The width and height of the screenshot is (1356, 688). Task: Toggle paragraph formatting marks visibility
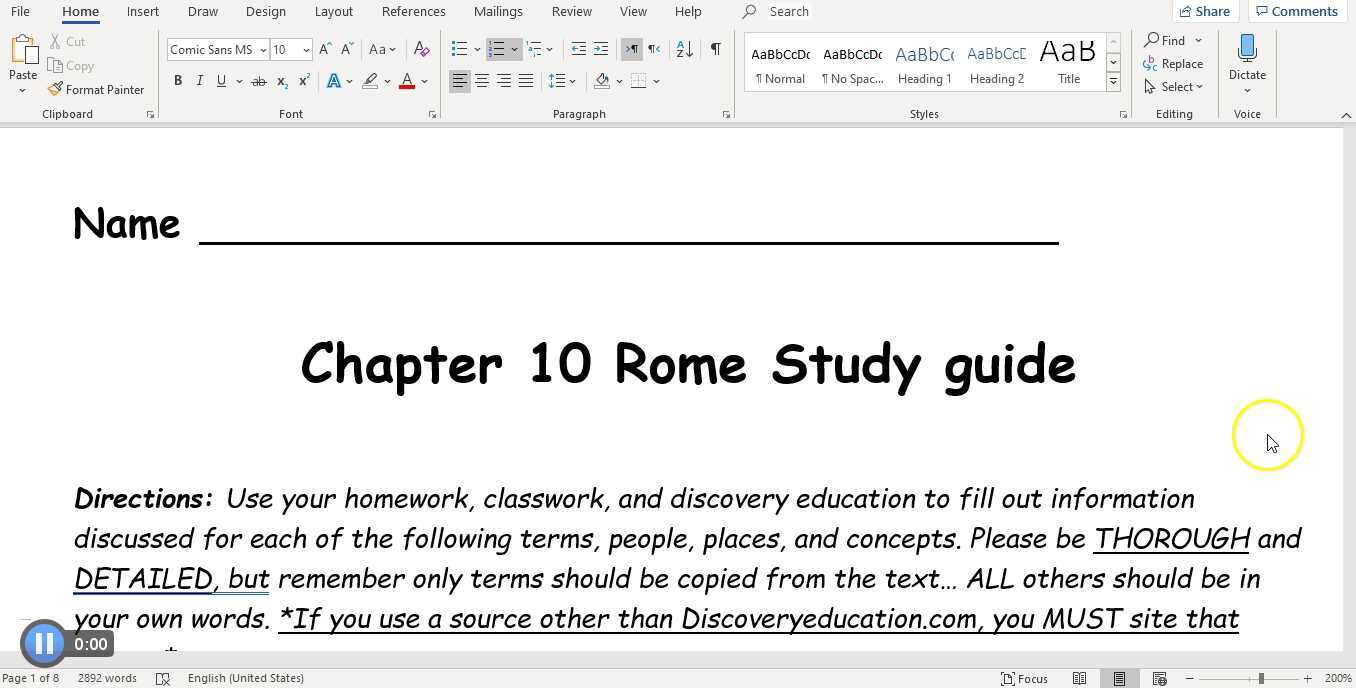point(715,48)
